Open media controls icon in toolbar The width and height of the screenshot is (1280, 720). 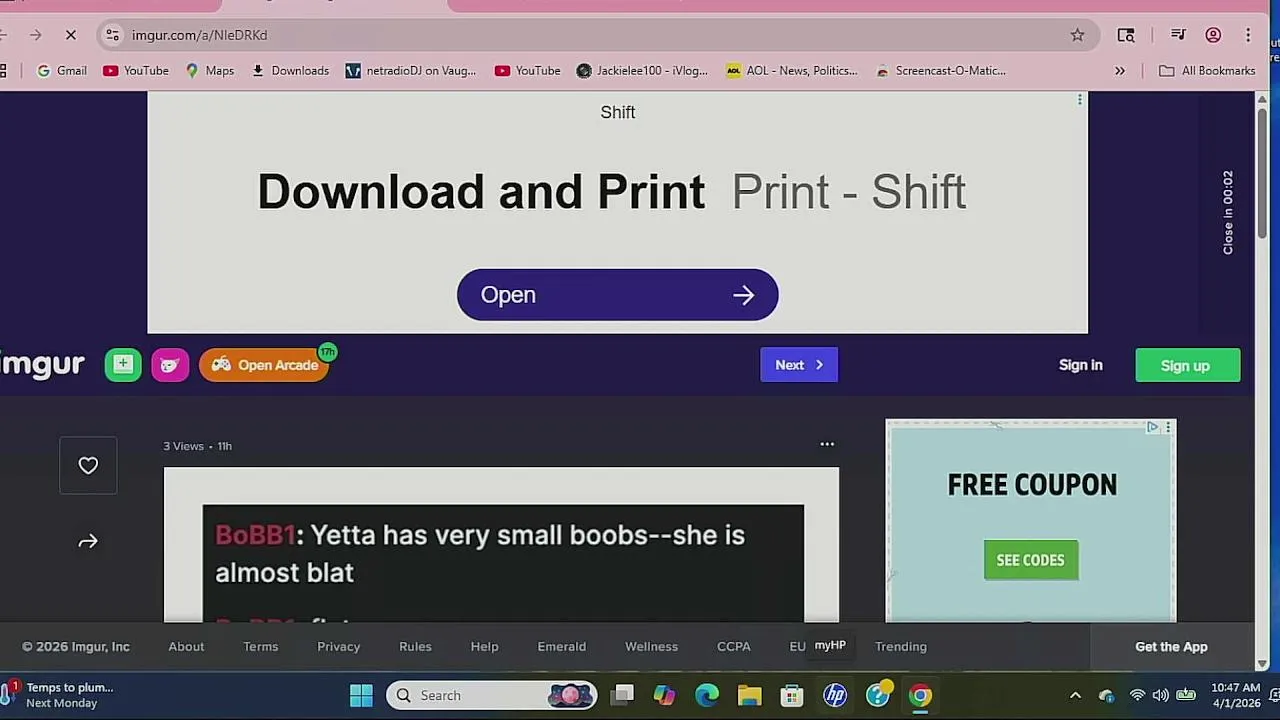[1178, 35]
